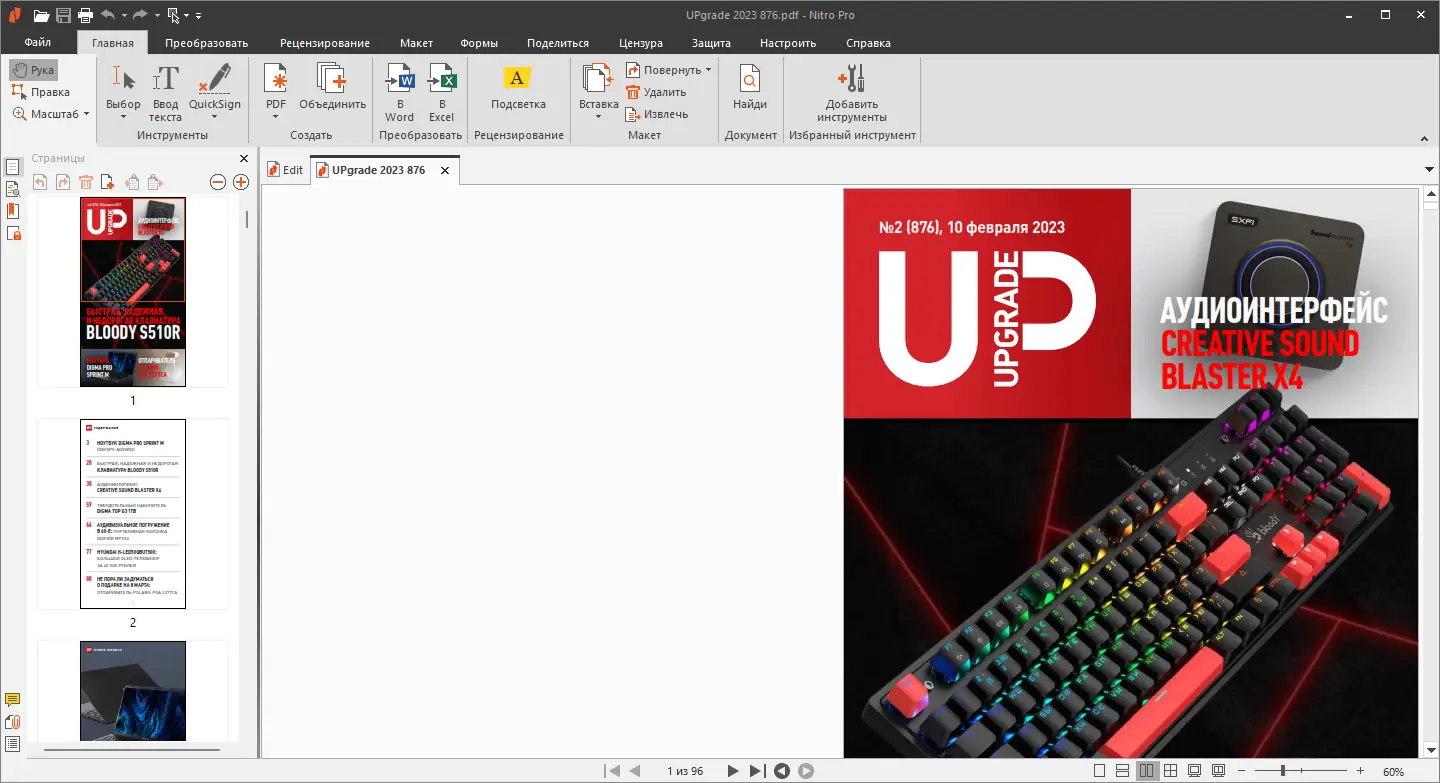Click the Подсветка highlight tool
The image size is (1440, 783).
[x=518, y=87]
